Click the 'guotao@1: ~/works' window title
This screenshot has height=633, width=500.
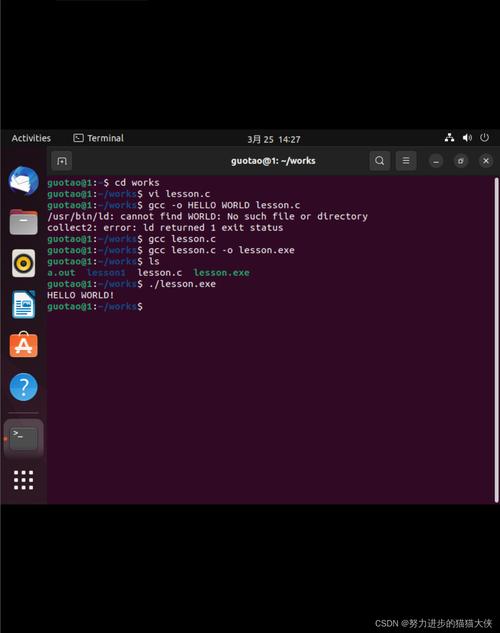273,161
